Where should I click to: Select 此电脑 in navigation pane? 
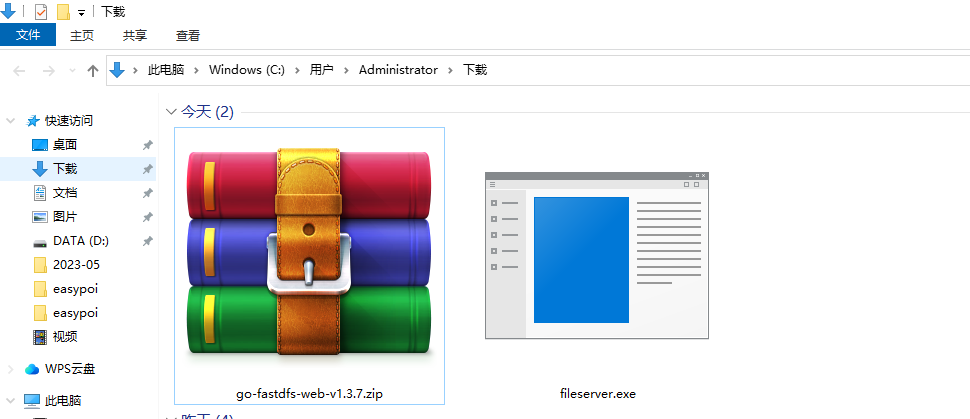click(x=63, y=401)
